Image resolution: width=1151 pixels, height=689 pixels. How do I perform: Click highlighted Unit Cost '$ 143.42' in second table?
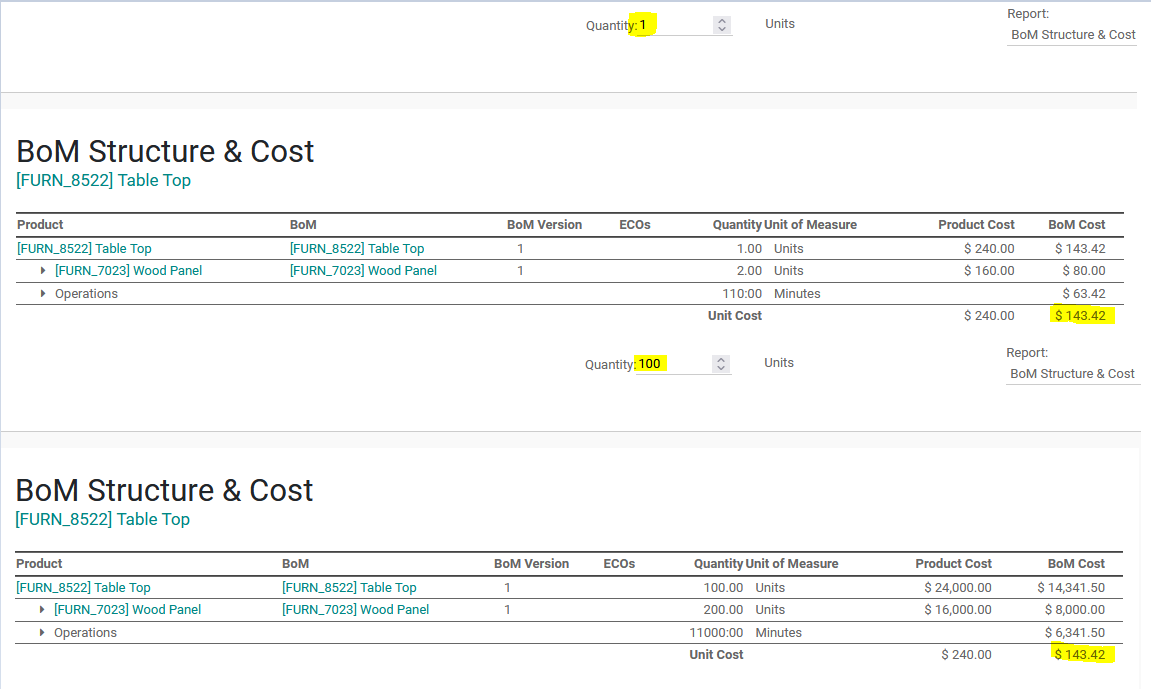click(x=1080, y=655)
